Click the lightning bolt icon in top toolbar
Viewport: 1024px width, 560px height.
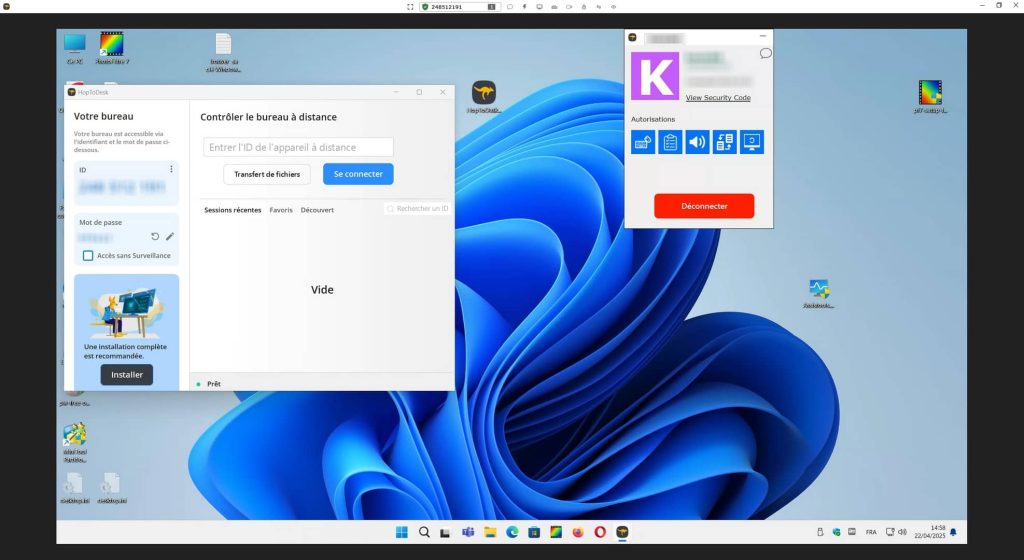click(x=524, y=7)
